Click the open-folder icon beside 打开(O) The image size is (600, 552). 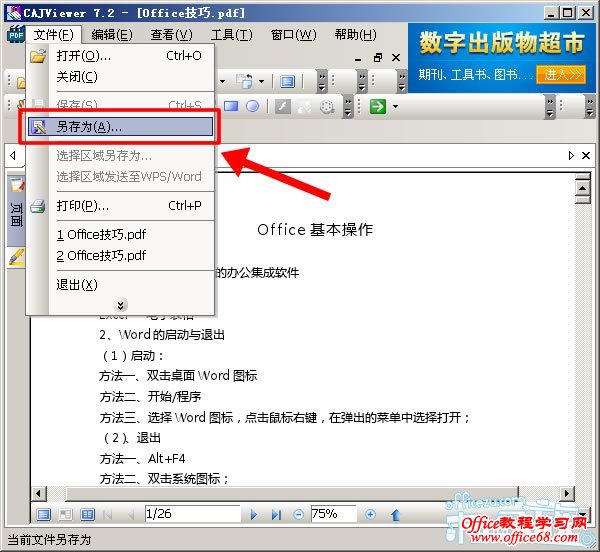click(x=38, y=56)
